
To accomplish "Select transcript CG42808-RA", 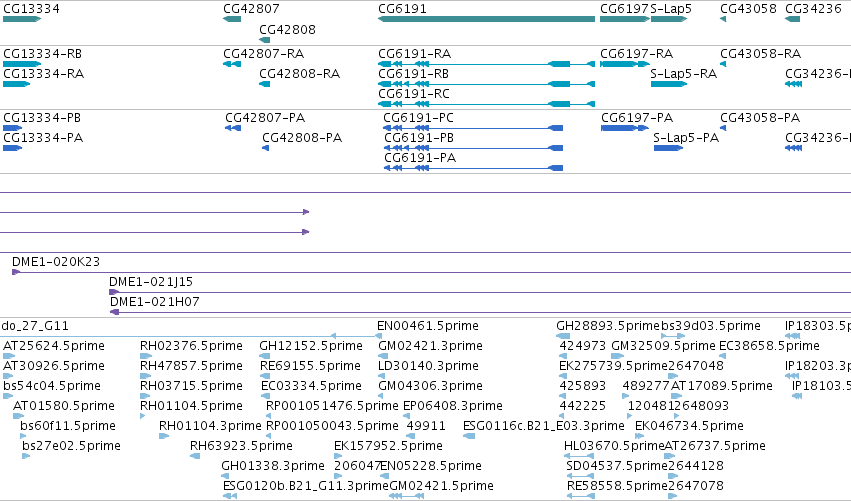I will pyautogui.click(x=300, y=74).
